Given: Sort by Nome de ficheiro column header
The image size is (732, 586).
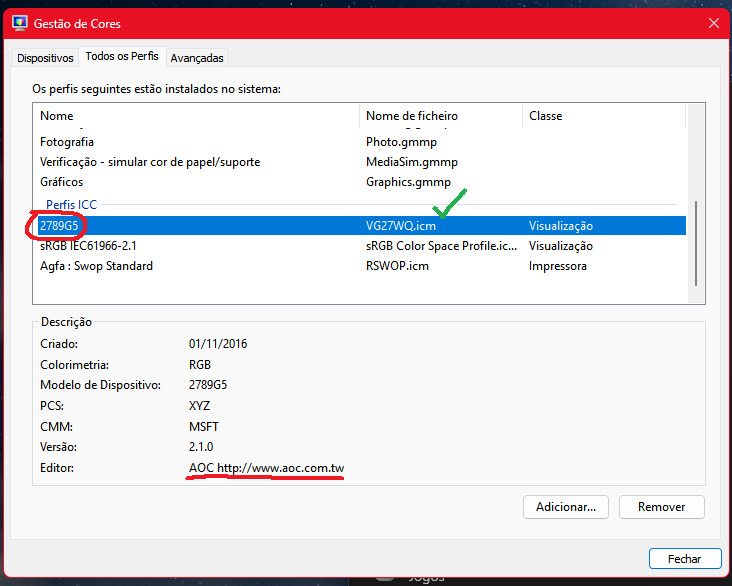Looking at the screenshot, I should point(441,116).
